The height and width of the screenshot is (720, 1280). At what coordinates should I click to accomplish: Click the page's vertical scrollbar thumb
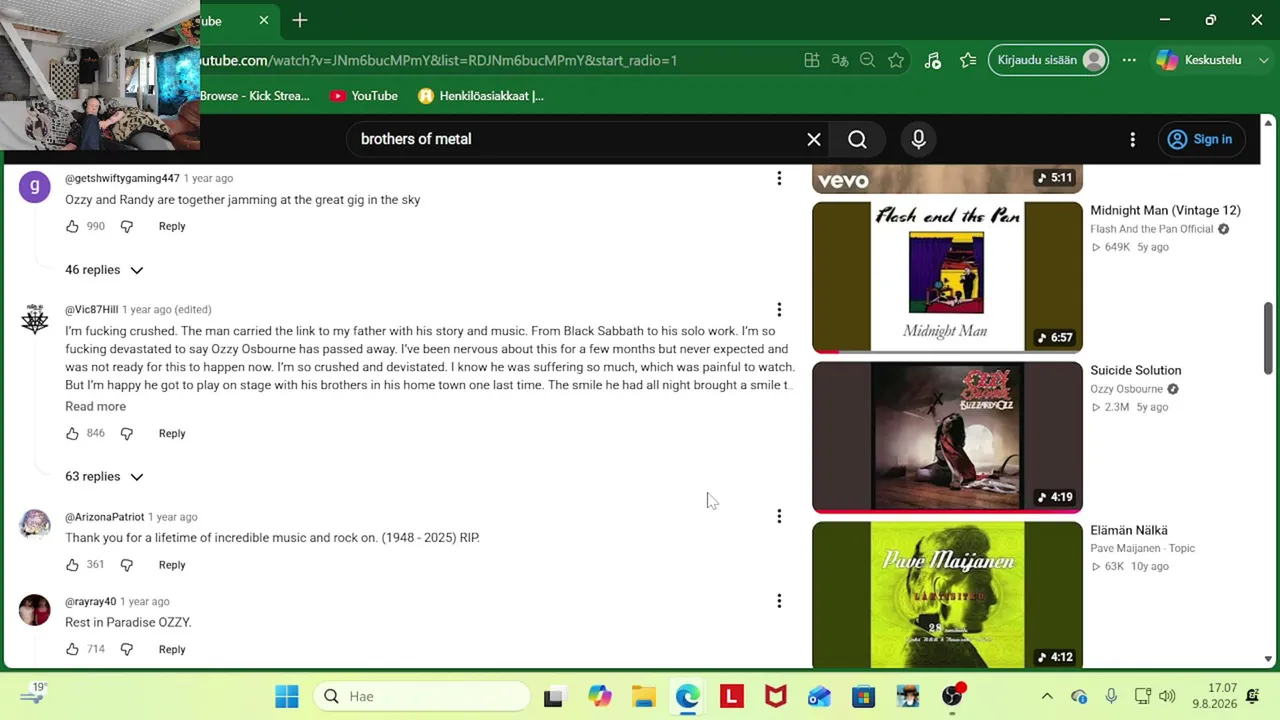coord(1268,337)
